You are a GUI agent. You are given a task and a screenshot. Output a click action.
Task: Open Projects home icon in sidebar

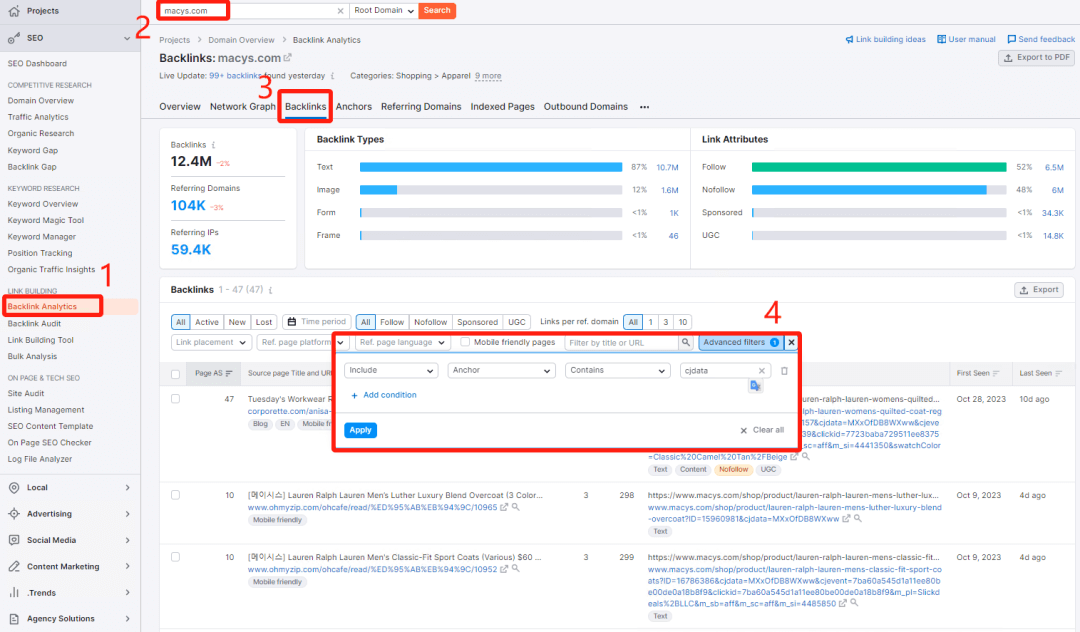(x=14, y=11)
